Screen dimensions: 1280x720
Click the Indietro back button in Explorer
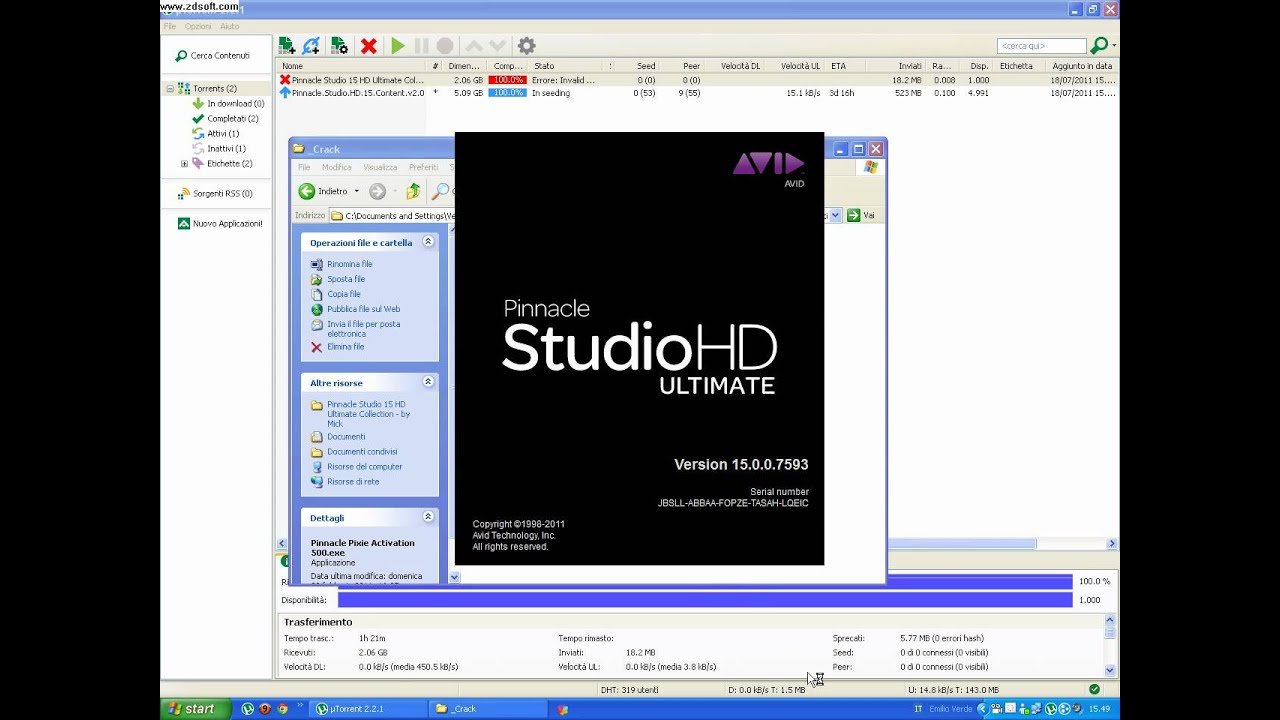coord(324,191)
